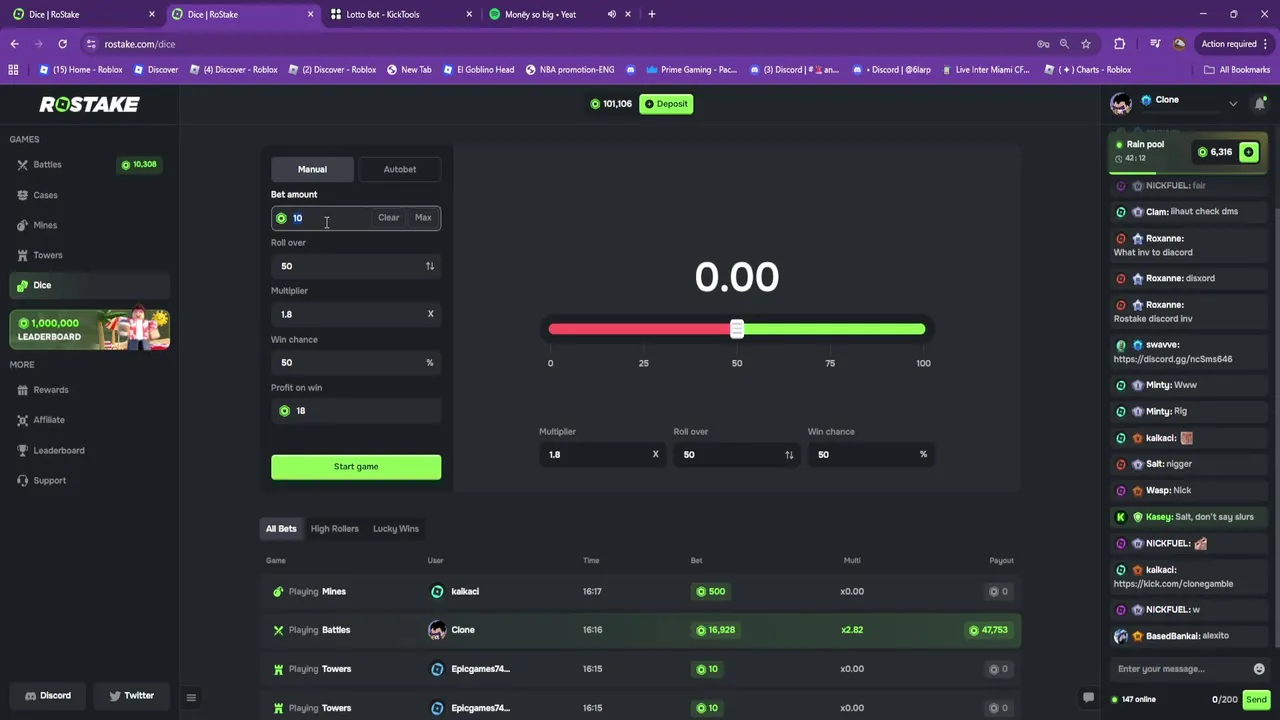
Task: Open browser extensions puzzle icon
Action: point(1119,44)
